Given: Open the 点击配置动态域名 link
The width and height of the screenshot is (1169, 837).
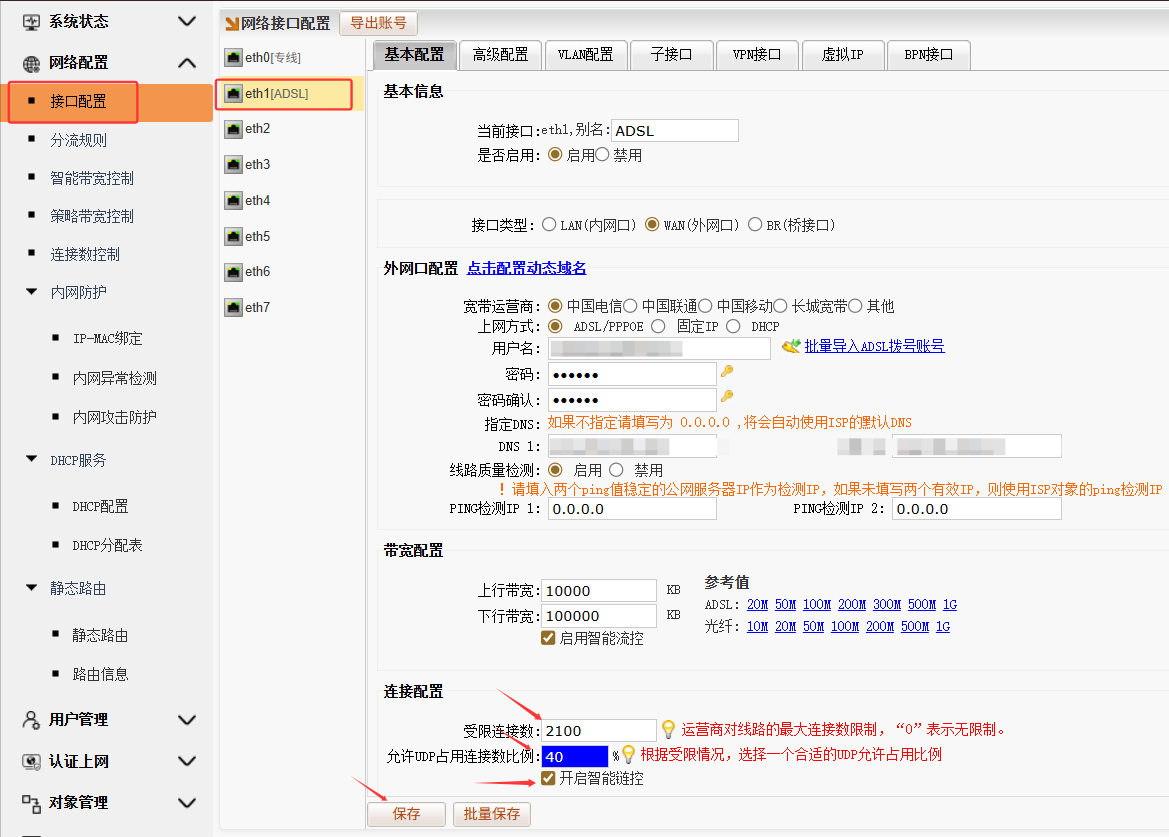Looking at the screenshot, I should [526, 268].
